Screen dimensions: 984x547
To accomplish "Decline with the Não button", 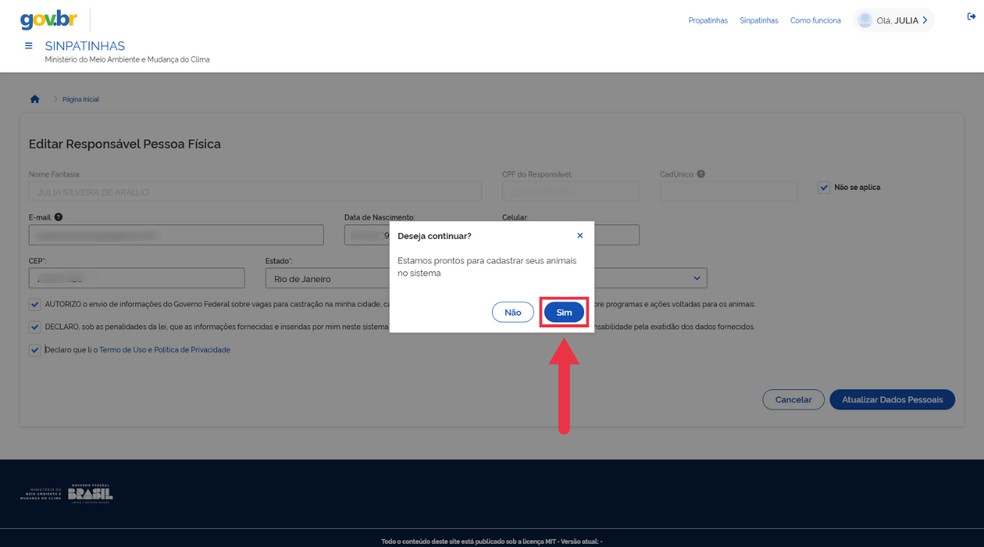I will (x=513, y=312).
